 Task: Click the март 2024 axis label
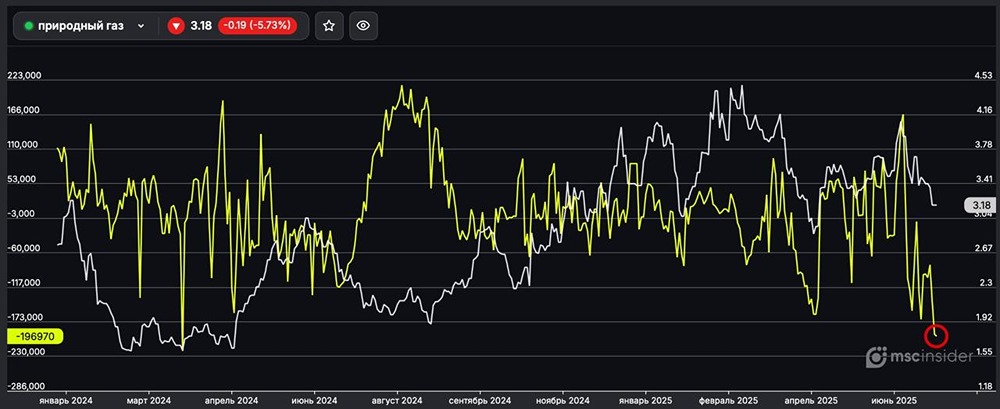[149, 400]
